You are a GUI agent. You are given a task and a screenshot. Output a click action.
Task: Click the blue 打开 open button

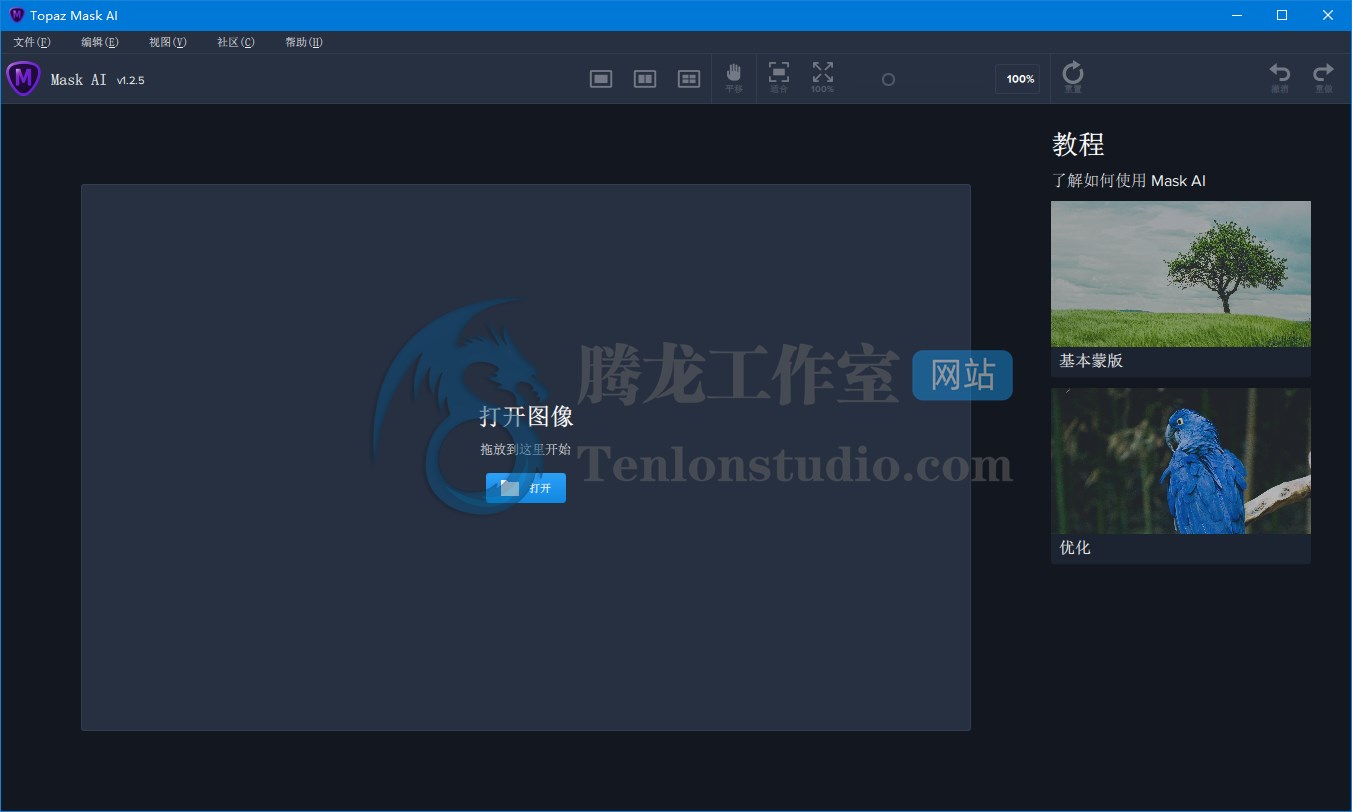point(526,488)
